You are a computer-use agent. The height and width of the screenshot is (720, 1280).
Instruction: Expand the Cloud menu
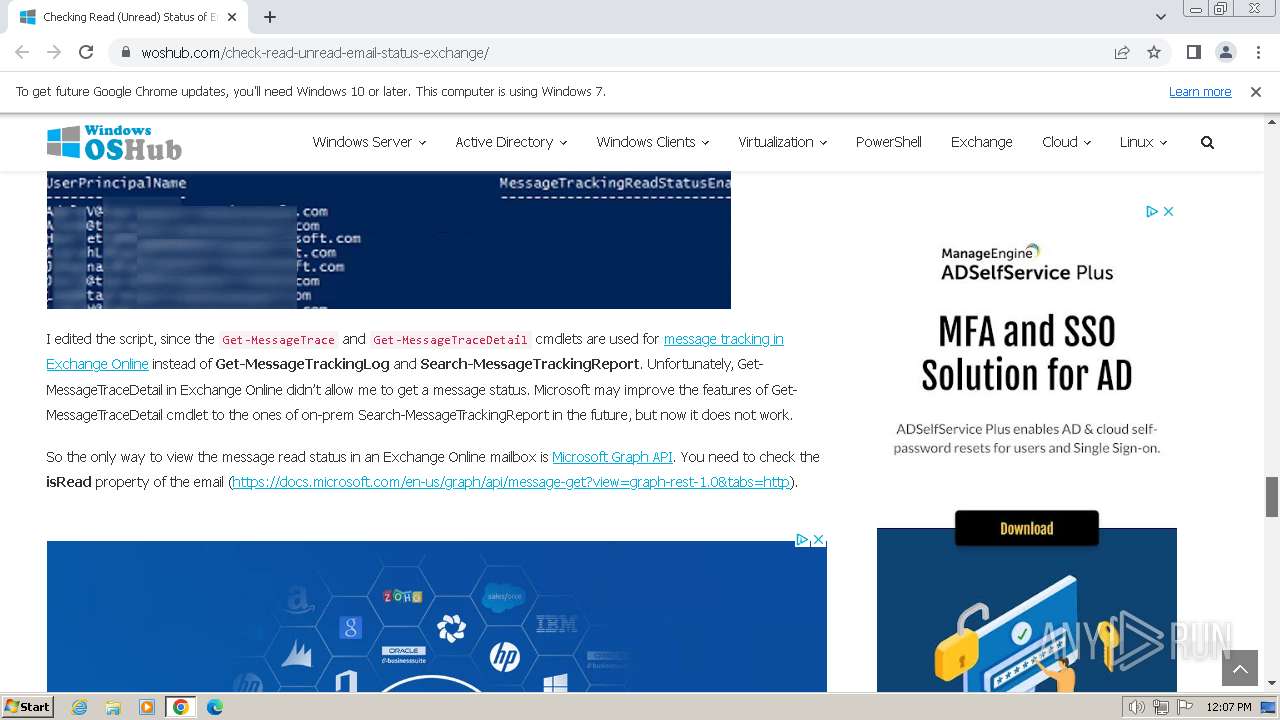[1066, 142]
